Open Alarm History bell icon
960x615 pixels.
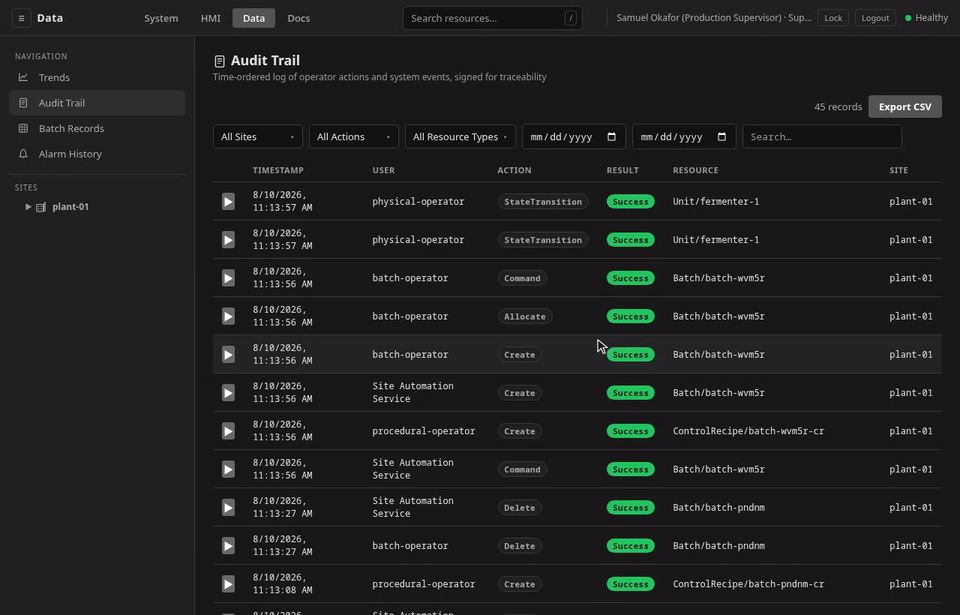[x=23, y=154]
